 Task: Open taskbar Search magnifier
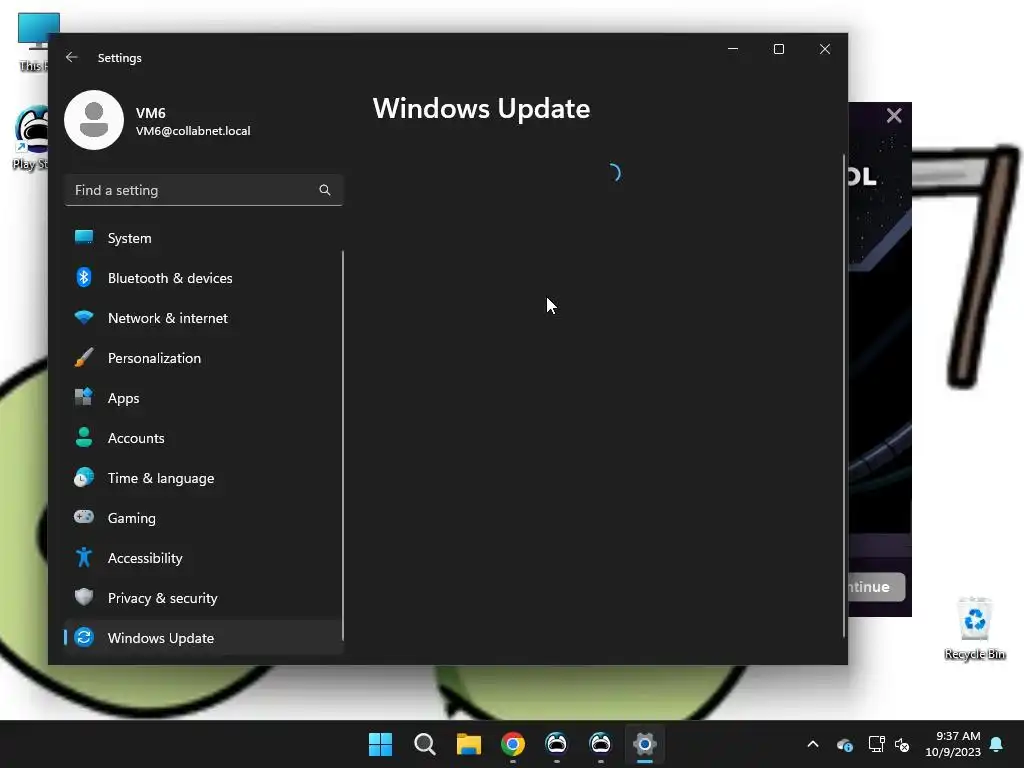pyautogui.click(x=424, y=744)
